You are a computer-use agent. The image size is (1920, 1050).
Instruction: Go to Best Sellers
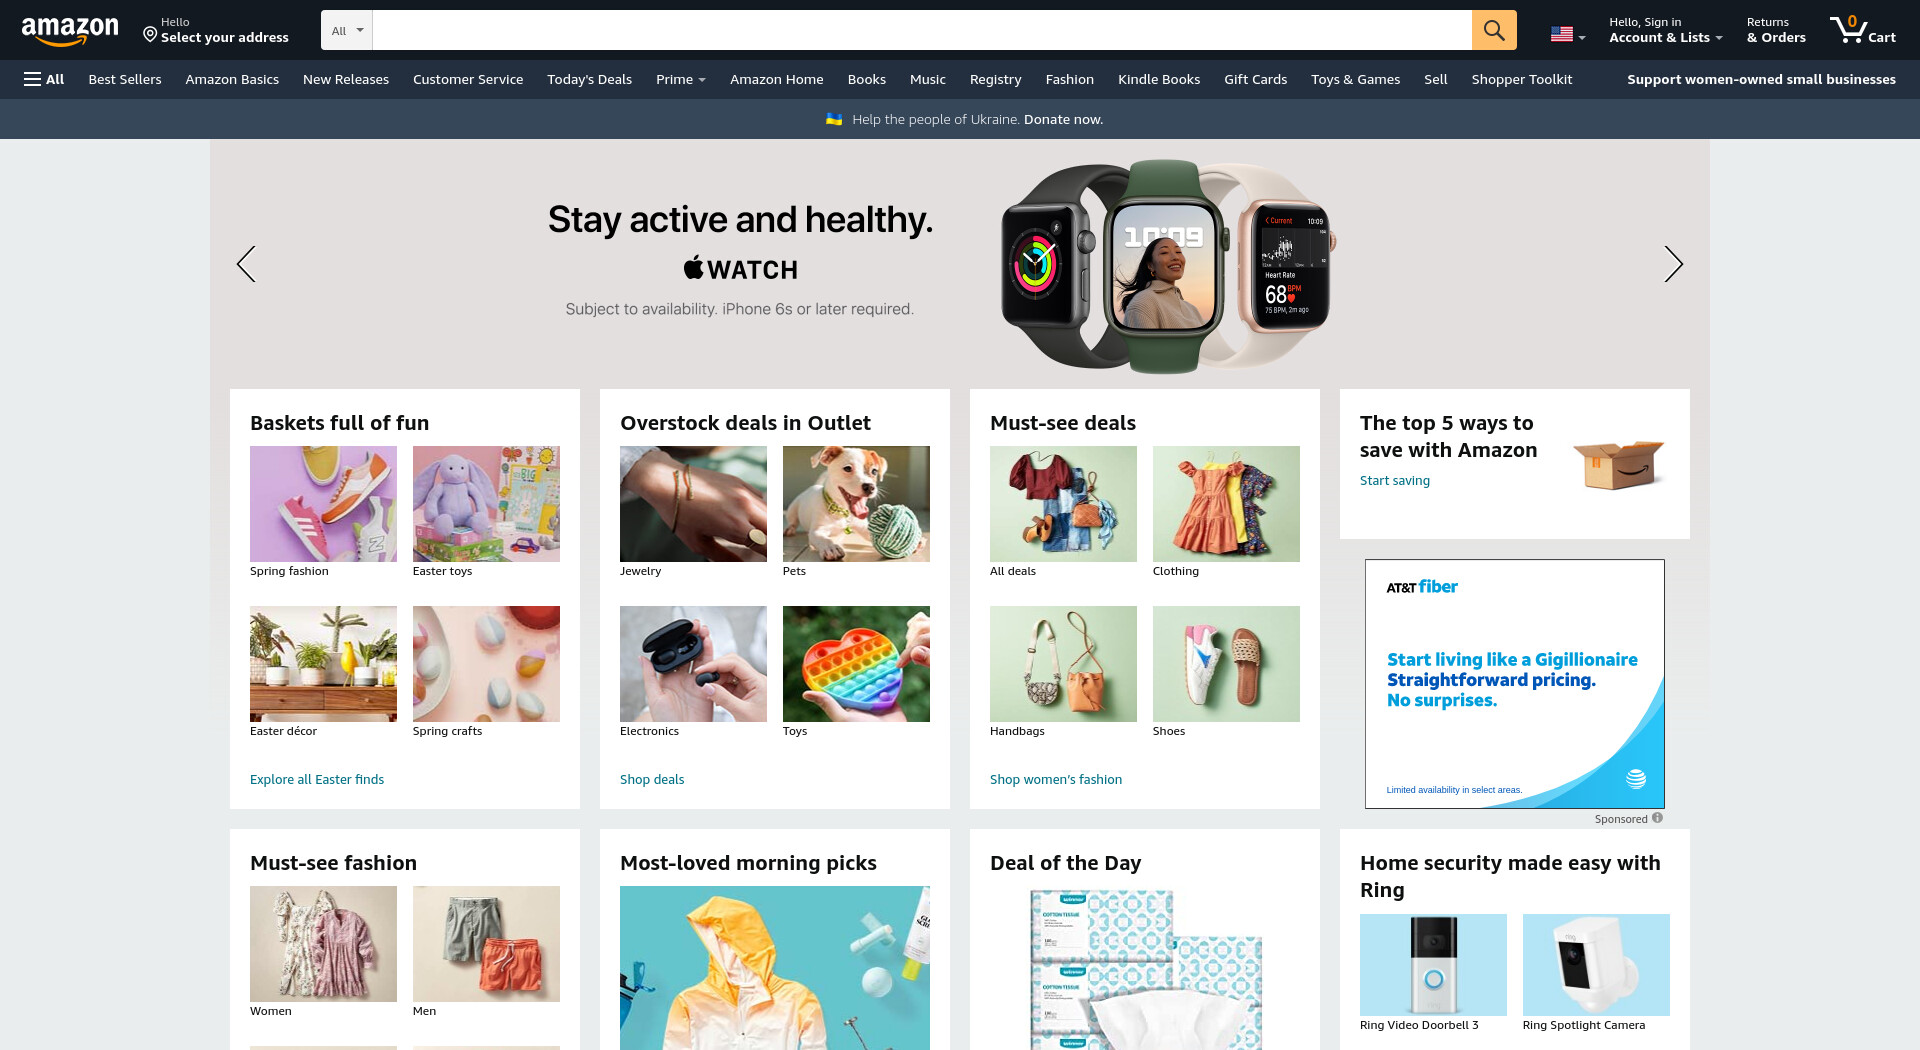(125, 79)
